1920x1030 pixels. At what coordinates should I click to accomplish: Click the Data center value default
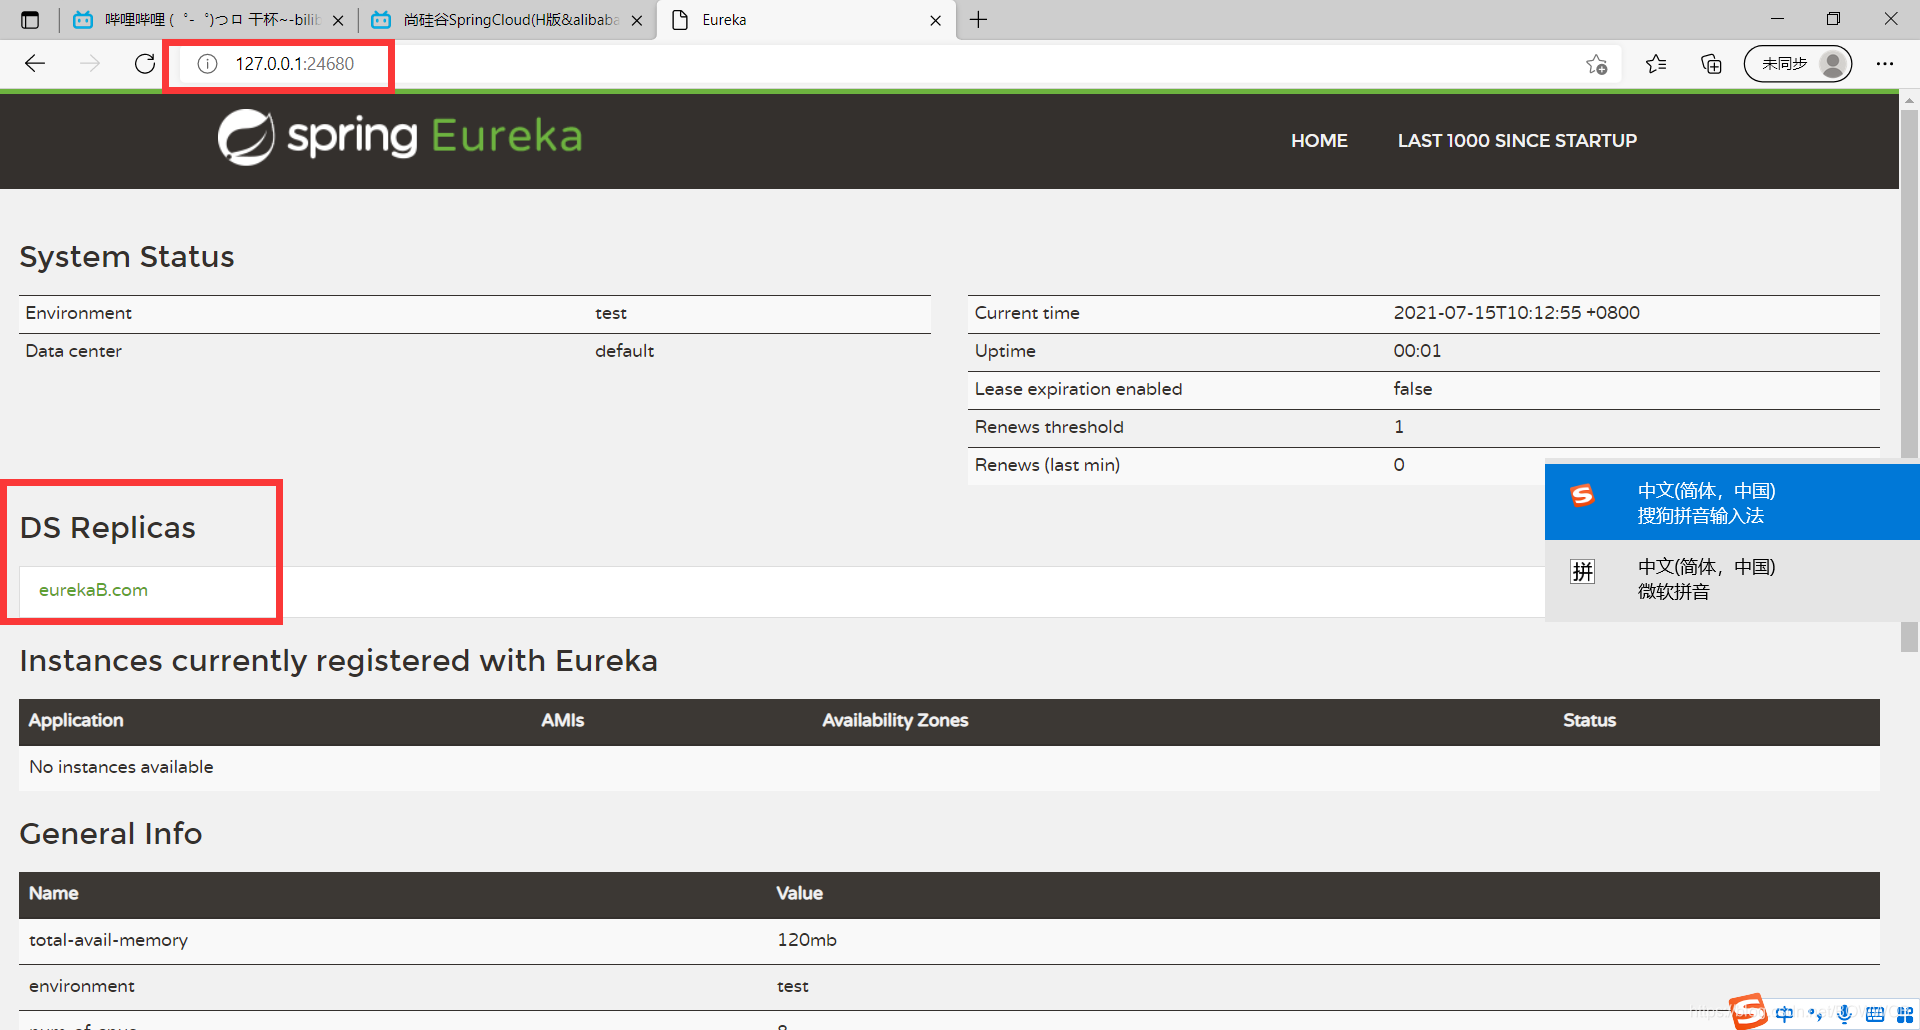pyautogui.click(x=624, y=351)
